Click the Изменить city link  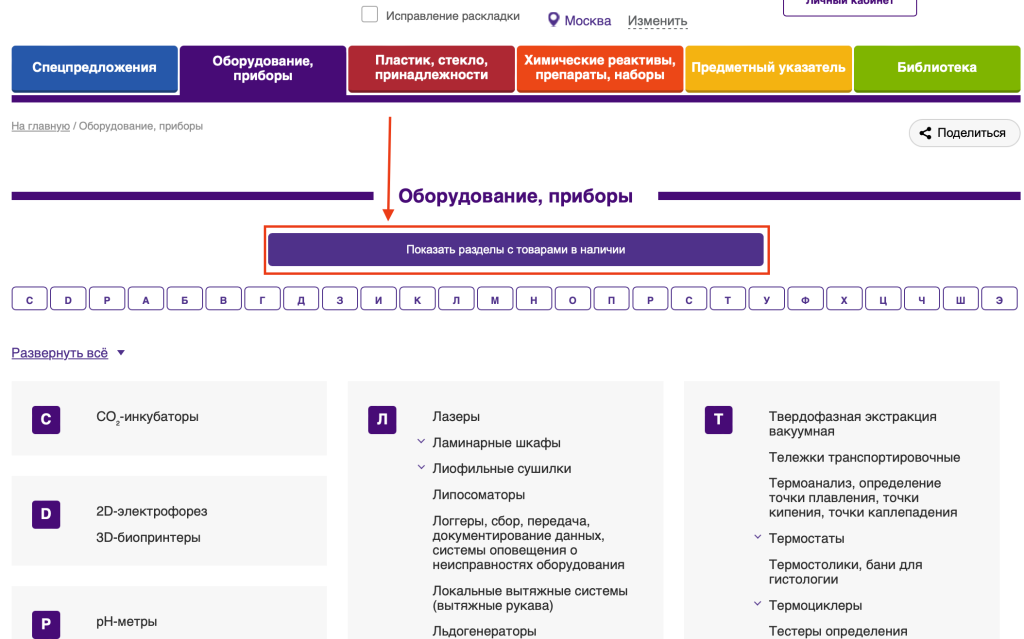click(x=657, y=21)
